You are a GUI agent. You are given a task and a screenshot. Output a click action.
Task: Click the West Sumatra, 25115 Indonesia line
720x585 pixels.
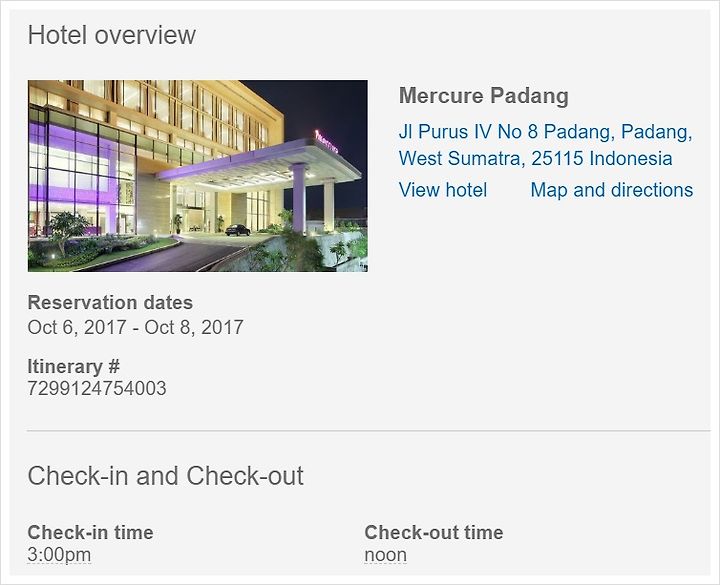[x=535, y=158]
